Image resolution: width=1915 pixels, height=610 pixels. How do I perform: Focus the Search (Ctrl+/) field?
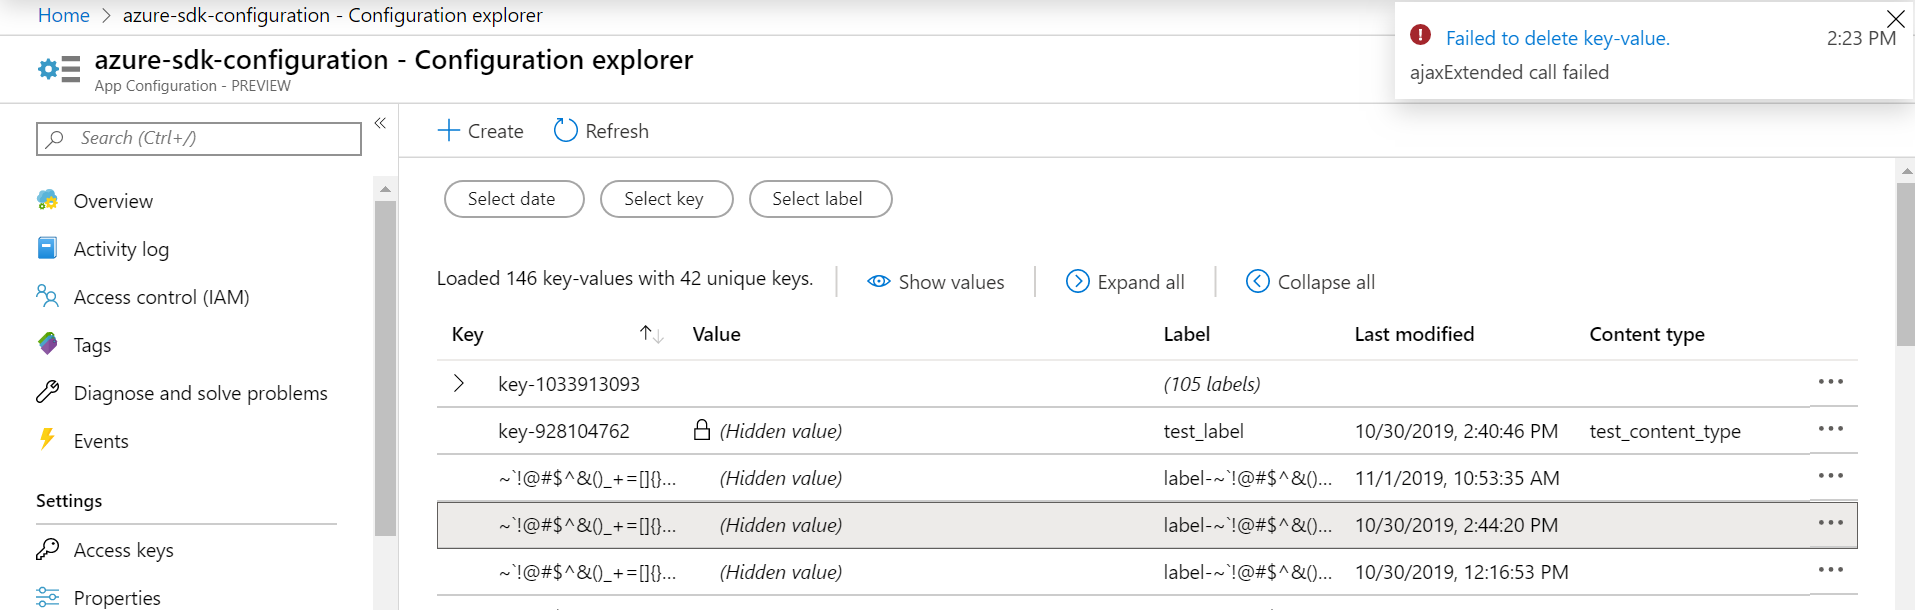click(x=199, y=138)
